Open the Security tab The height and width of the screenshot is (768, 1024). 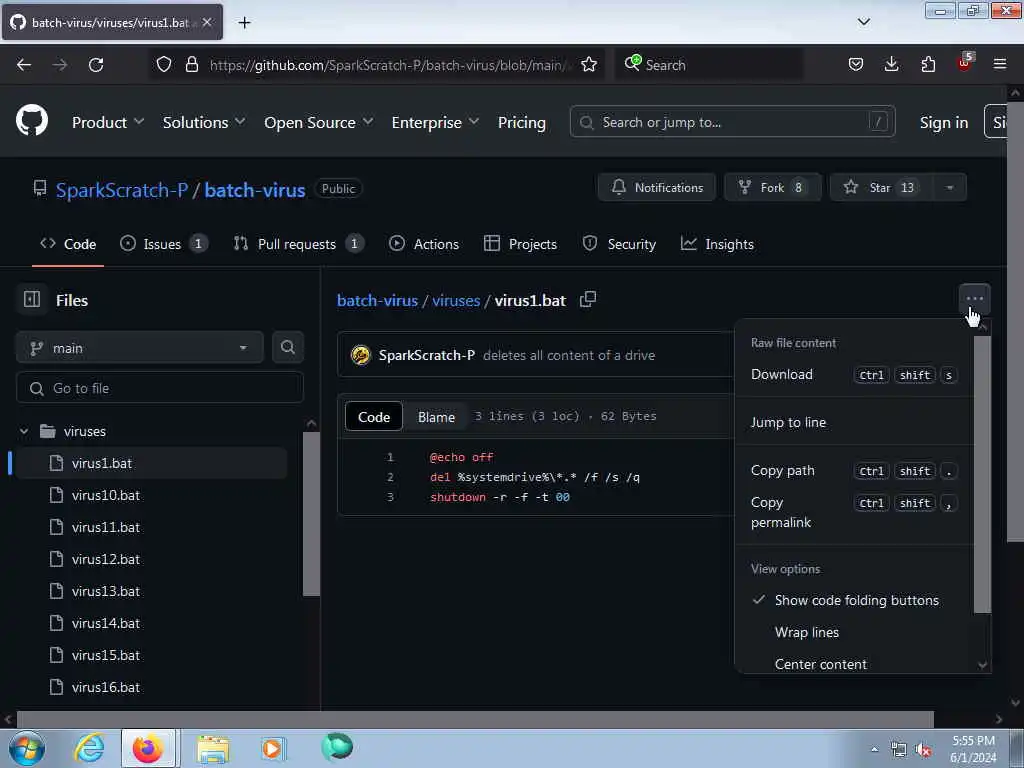click(x=619, y=244)
